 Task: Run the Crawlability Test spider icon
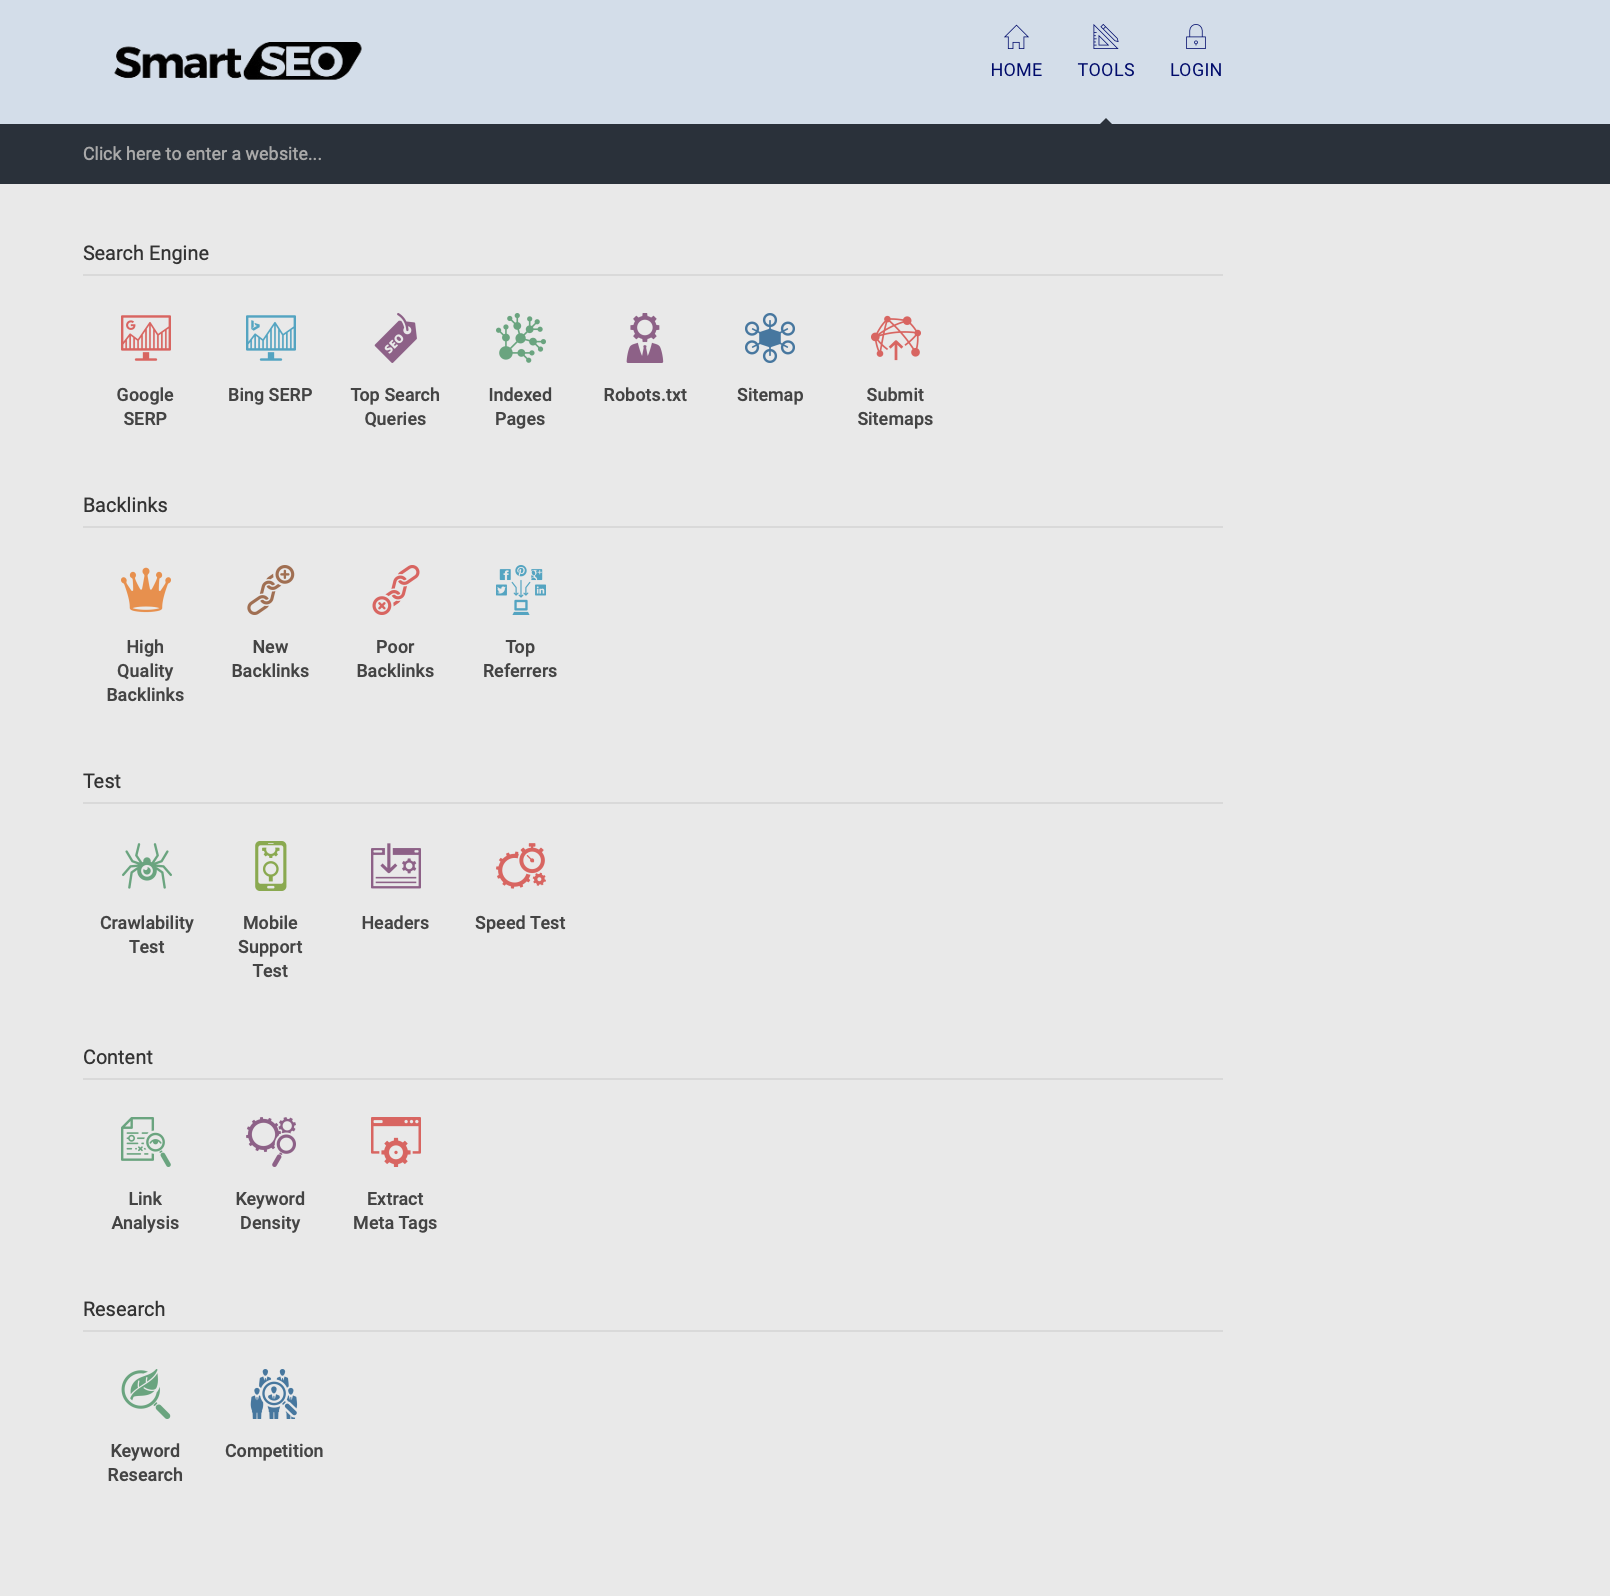[146, 866]
